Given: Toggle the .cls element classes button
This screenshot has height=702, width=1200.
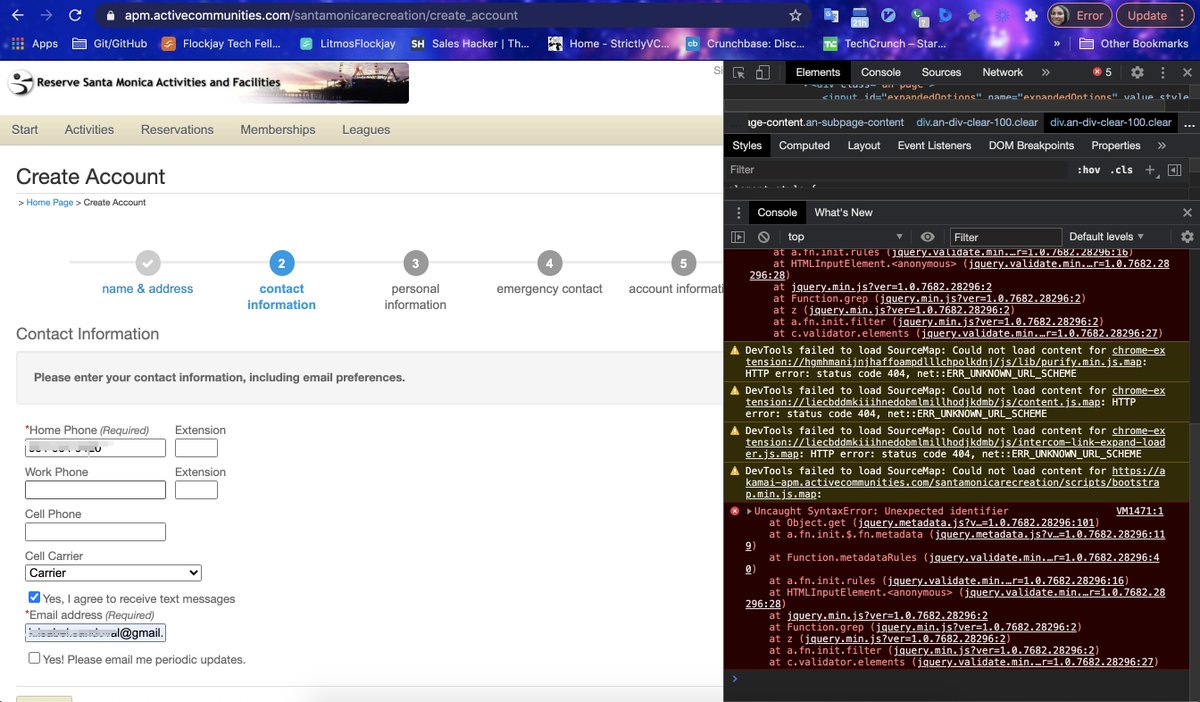Looking at the screenshot, I should [1122, 170].
